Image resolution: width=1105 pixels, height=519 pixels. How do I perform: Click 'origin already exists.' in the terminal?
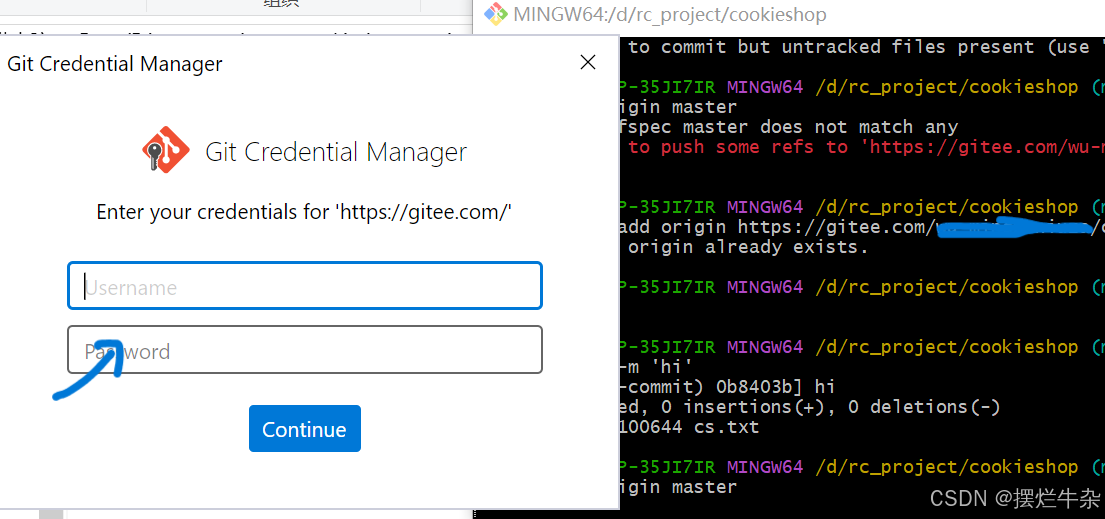click(749, 248)
